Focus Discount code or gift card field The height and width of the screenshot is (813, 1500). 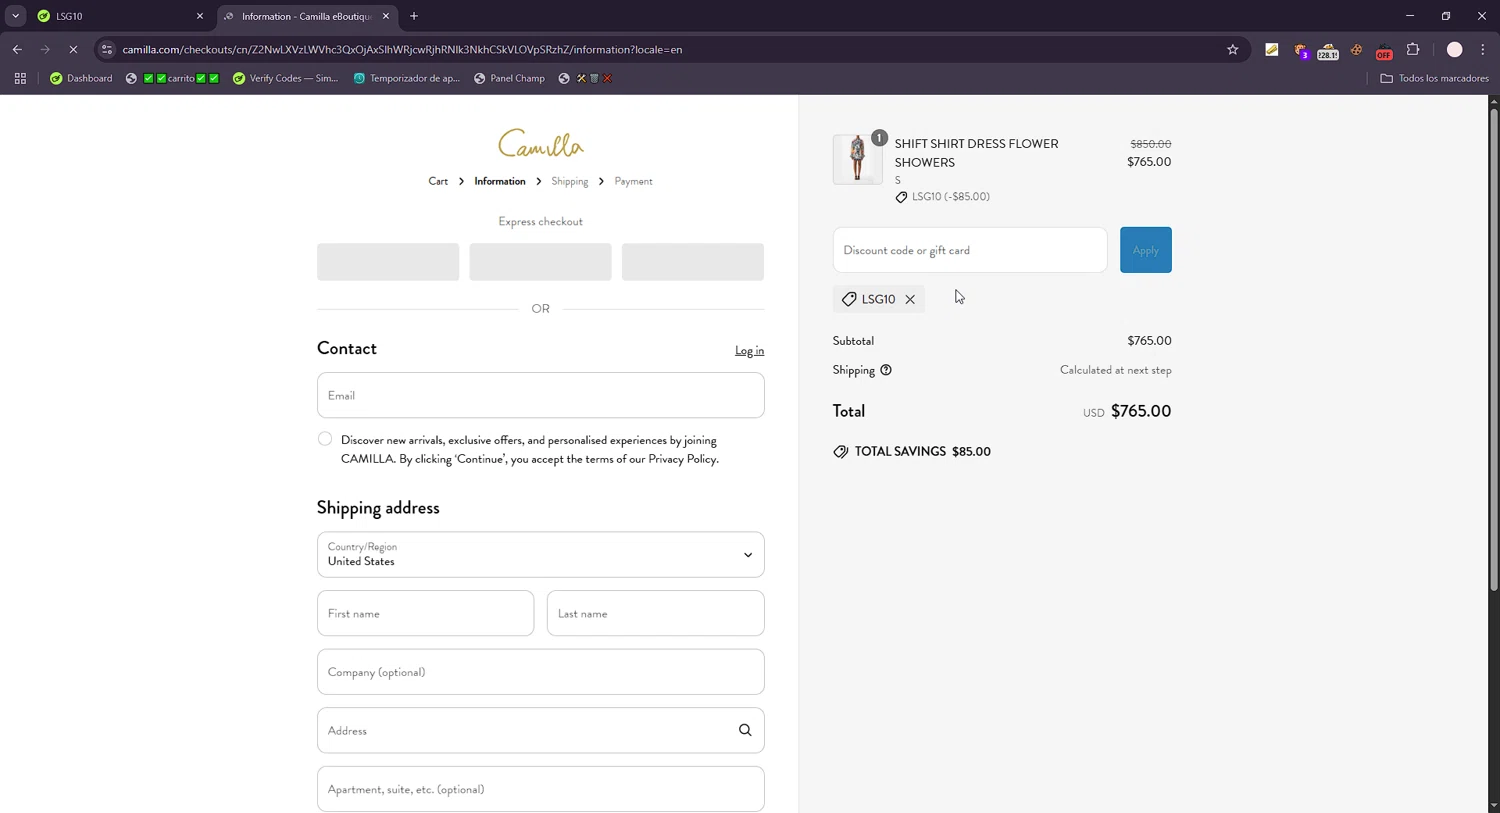coord(970,250)
